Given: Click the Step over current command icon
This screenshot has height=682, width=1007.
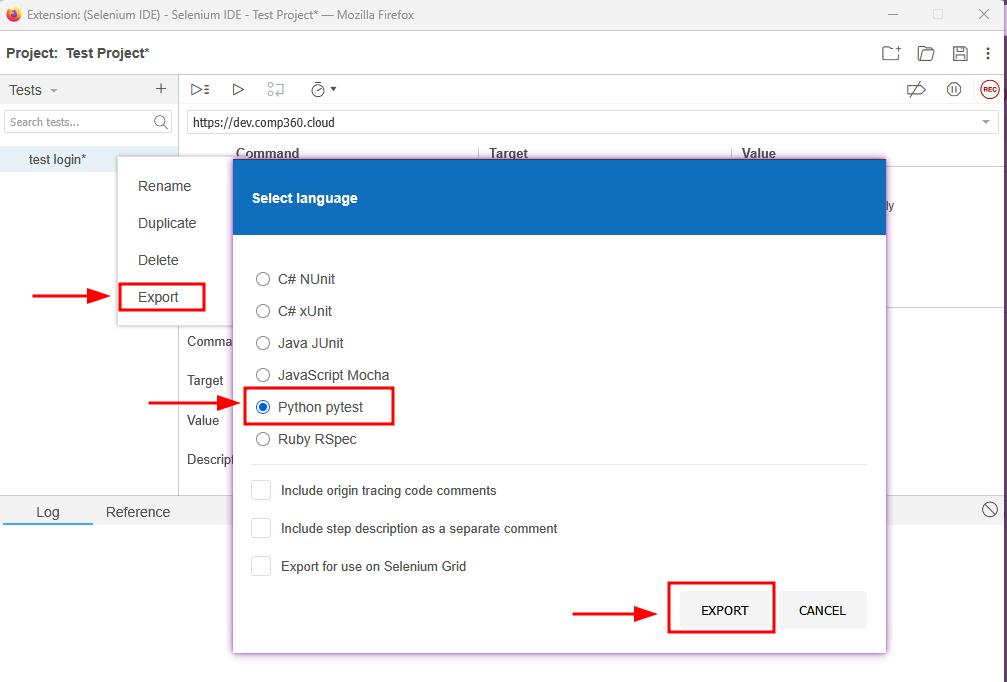Looking at the screenshot, I should coord(276,89).
